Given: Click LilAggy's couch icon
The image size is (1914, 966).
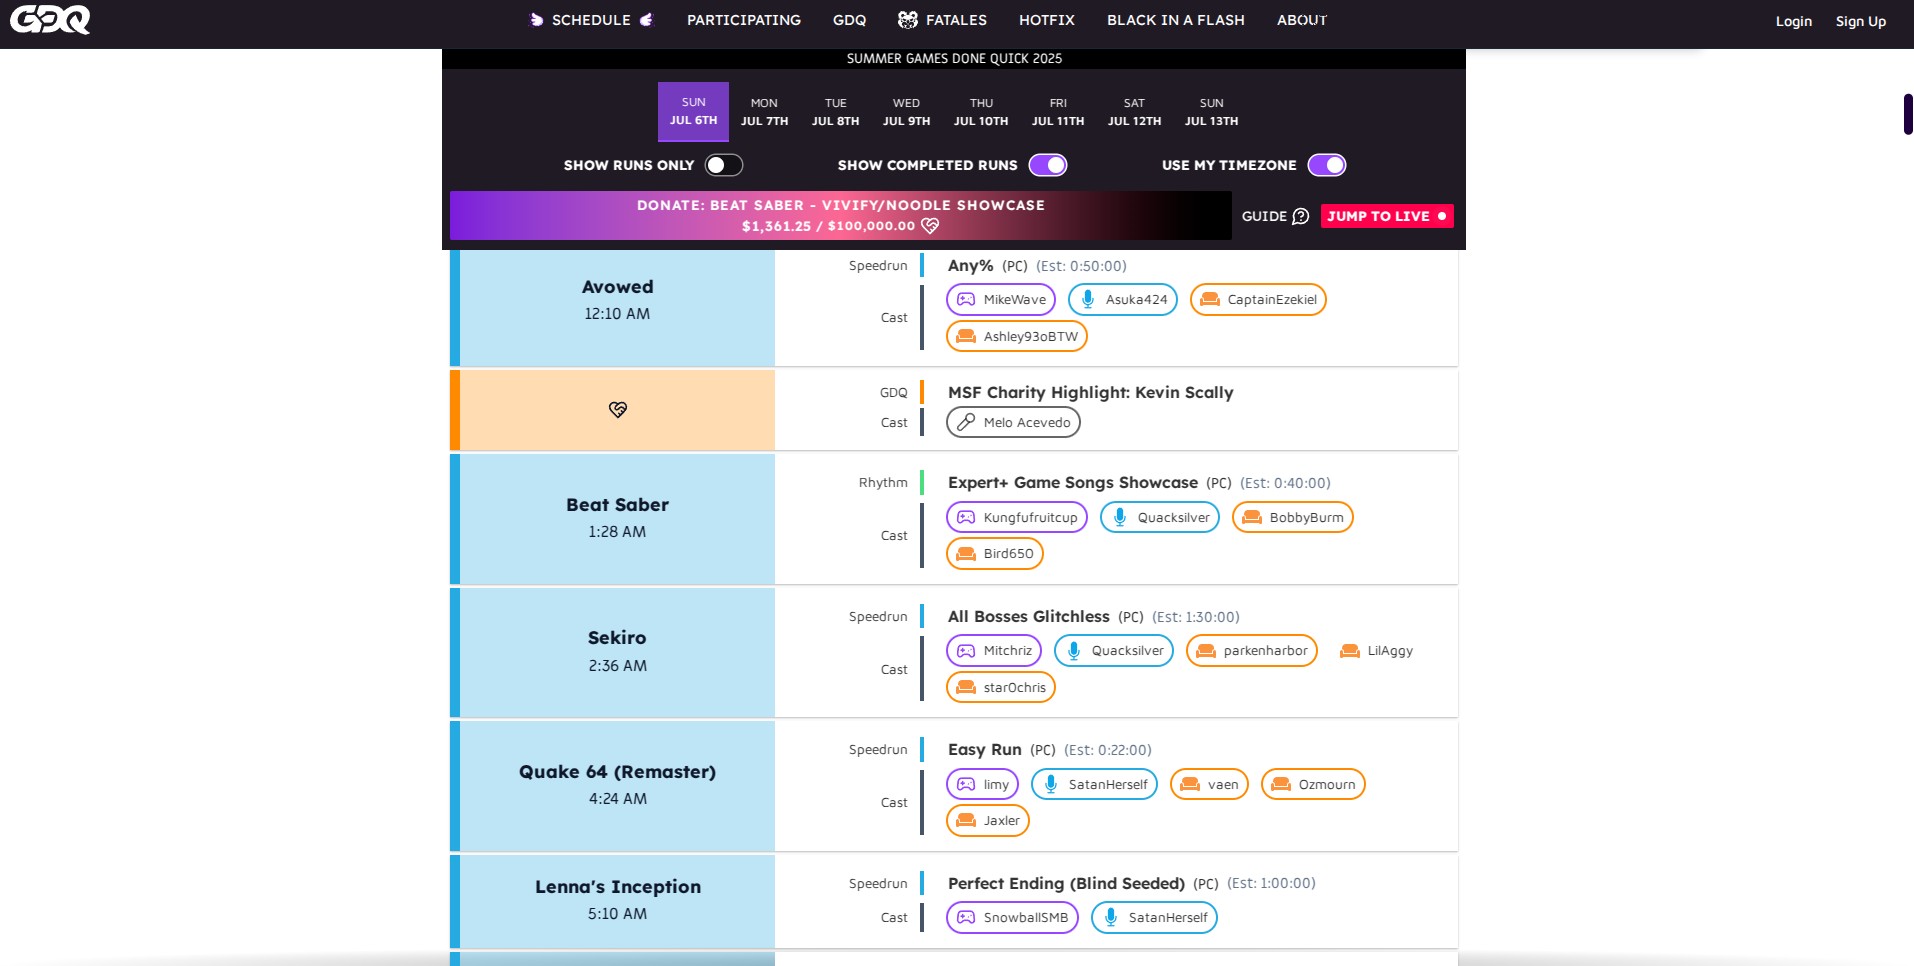Looking at the screenshot, I should 1350,651.
